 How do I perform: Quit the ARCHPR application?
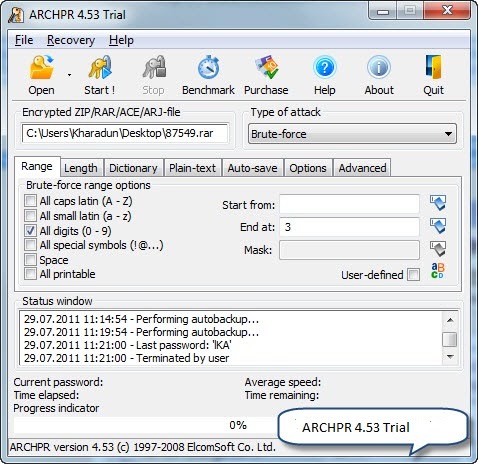point(433,75)
